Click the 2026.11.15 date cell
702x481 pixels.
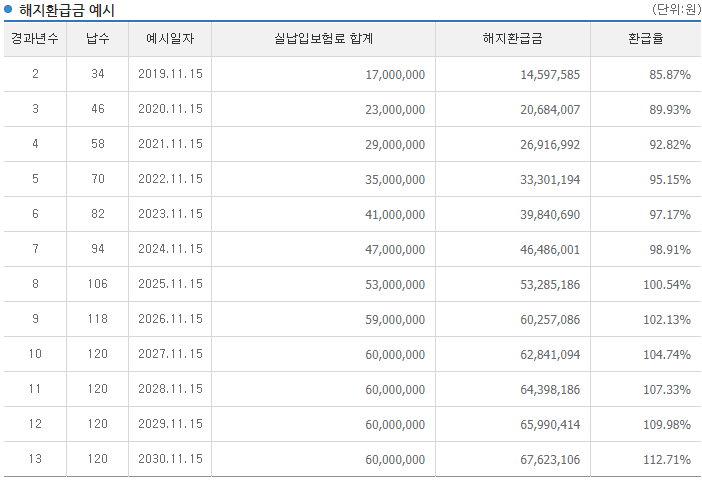point(170,320)
